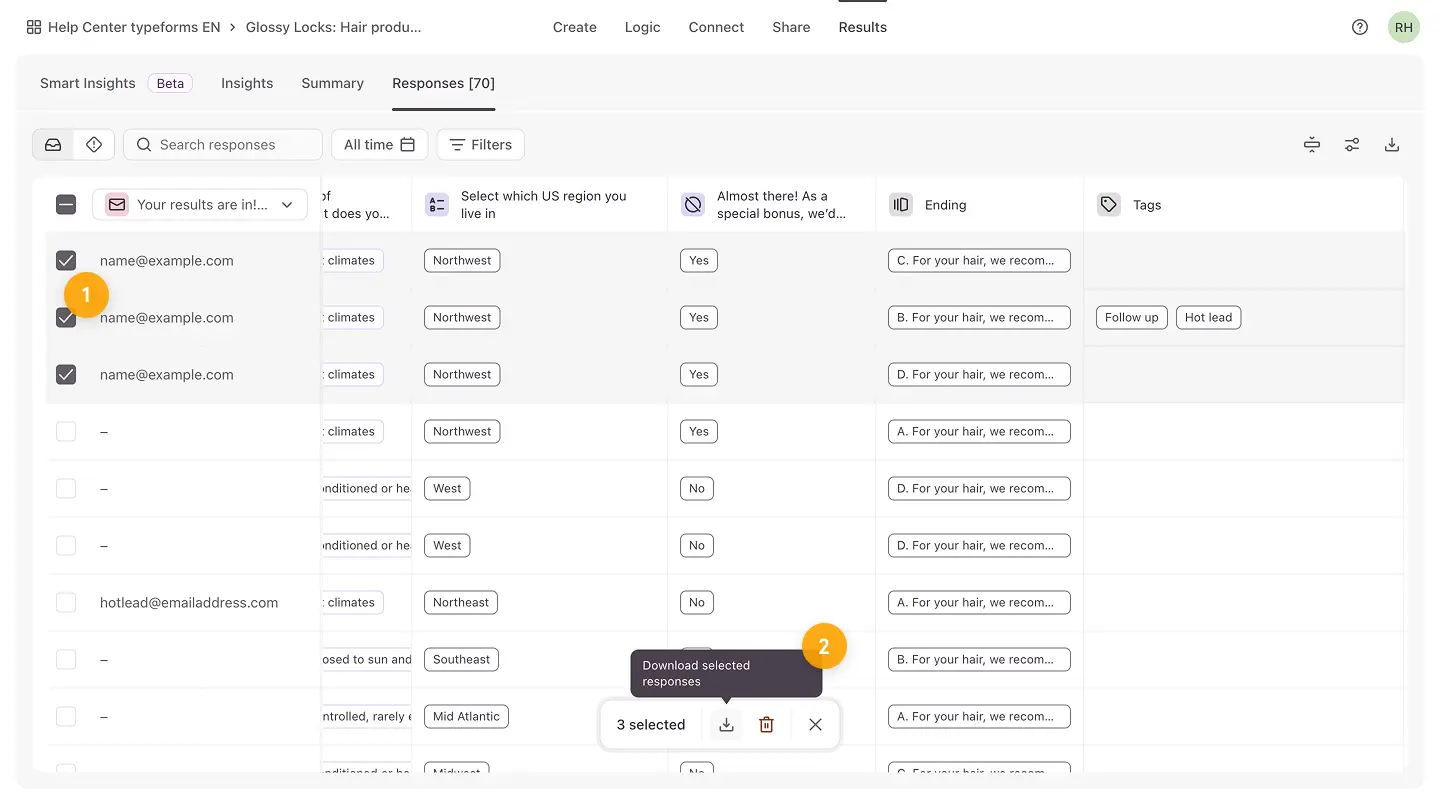Image resolution: width=1440 pixels, height=811 pixels.
Task: Click the download all responses icon
Action: point(1391,145)
